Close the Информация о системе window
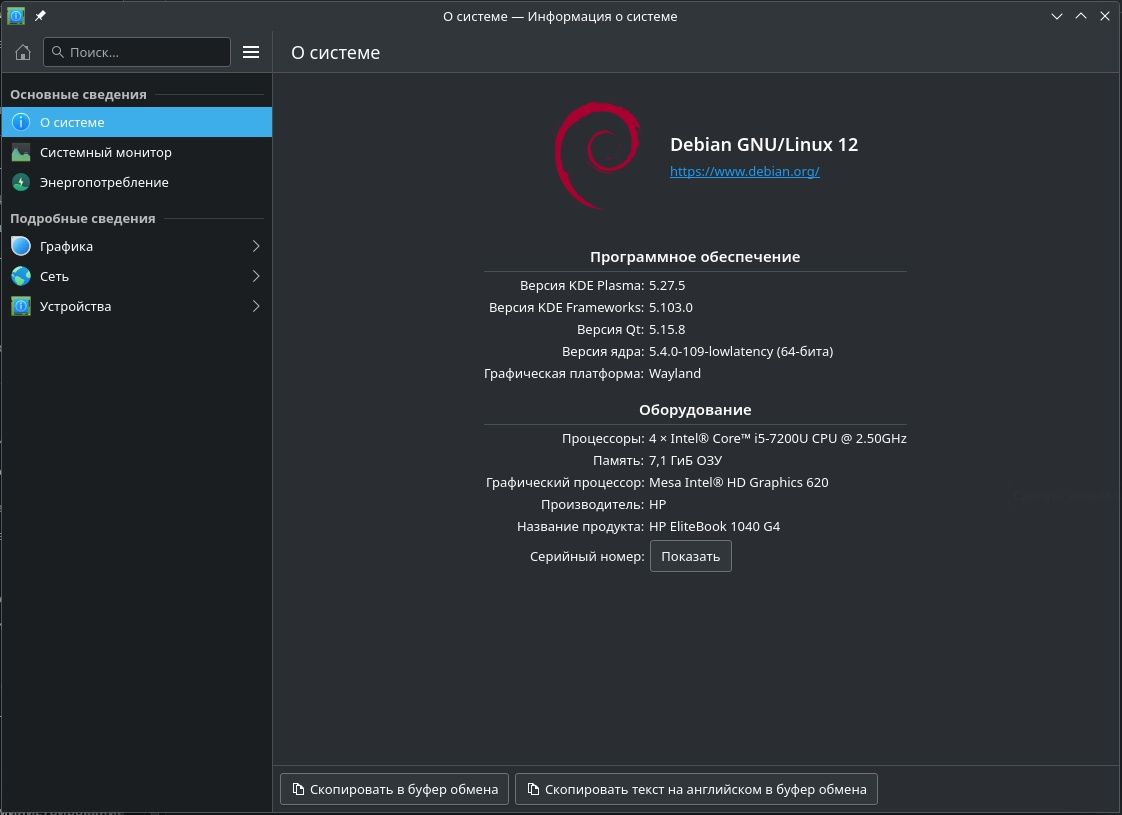1122x815 pixels. click(x=1105, y=16)
